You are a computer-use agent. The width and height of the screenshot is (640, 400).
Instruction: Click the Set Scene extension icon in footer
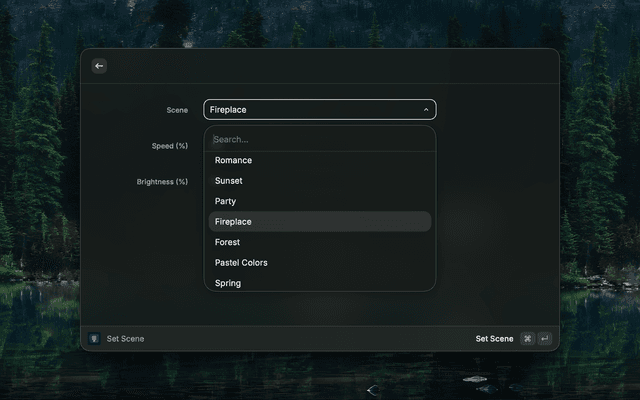(94, 339)
